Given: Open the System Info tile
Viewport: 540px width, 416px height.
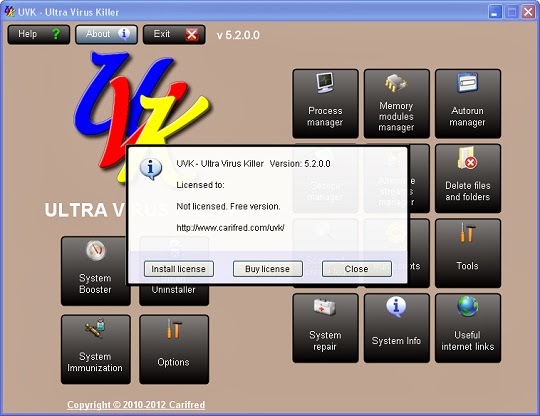Looking at the screenshot, I should click(x=396, y=328).
